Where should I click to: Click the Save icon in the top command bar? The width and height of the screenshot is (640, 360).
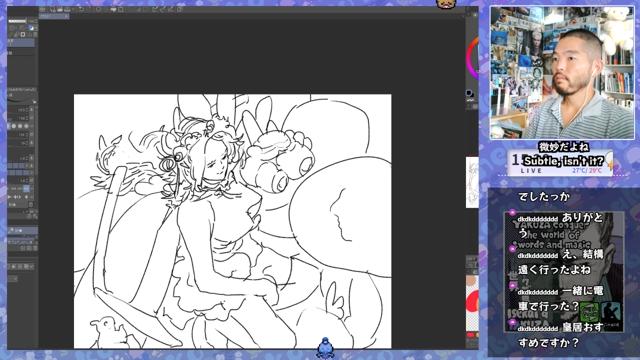click(68, 9)
